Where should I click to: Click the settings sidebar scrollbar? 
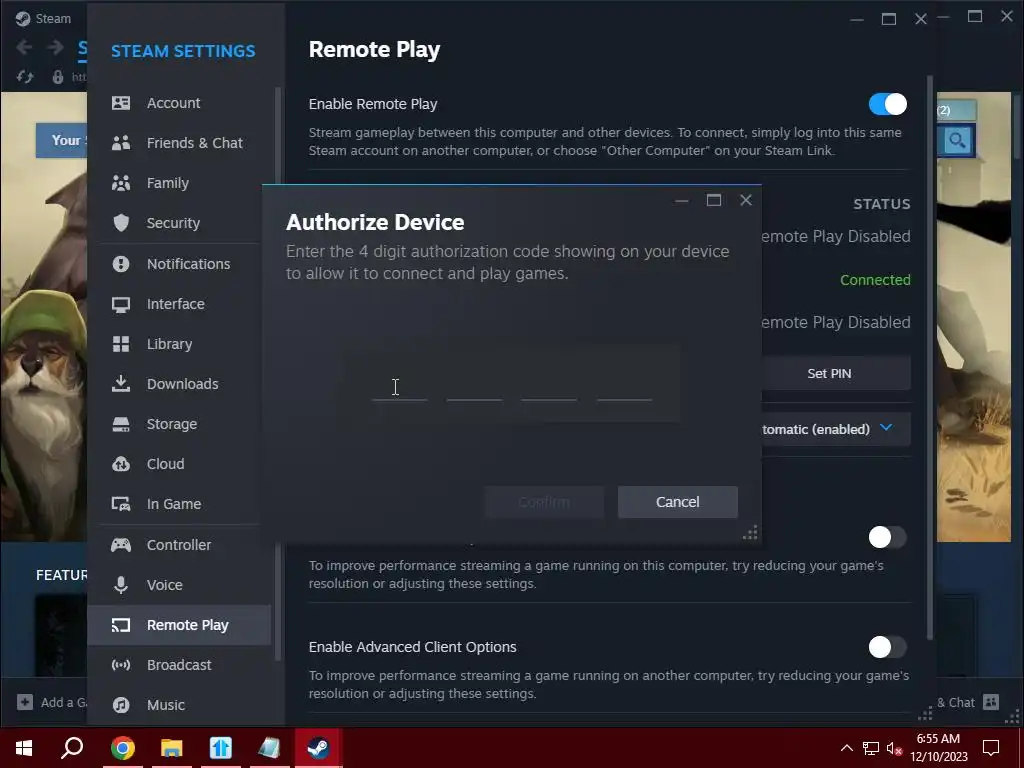click(x=278, y=373)
